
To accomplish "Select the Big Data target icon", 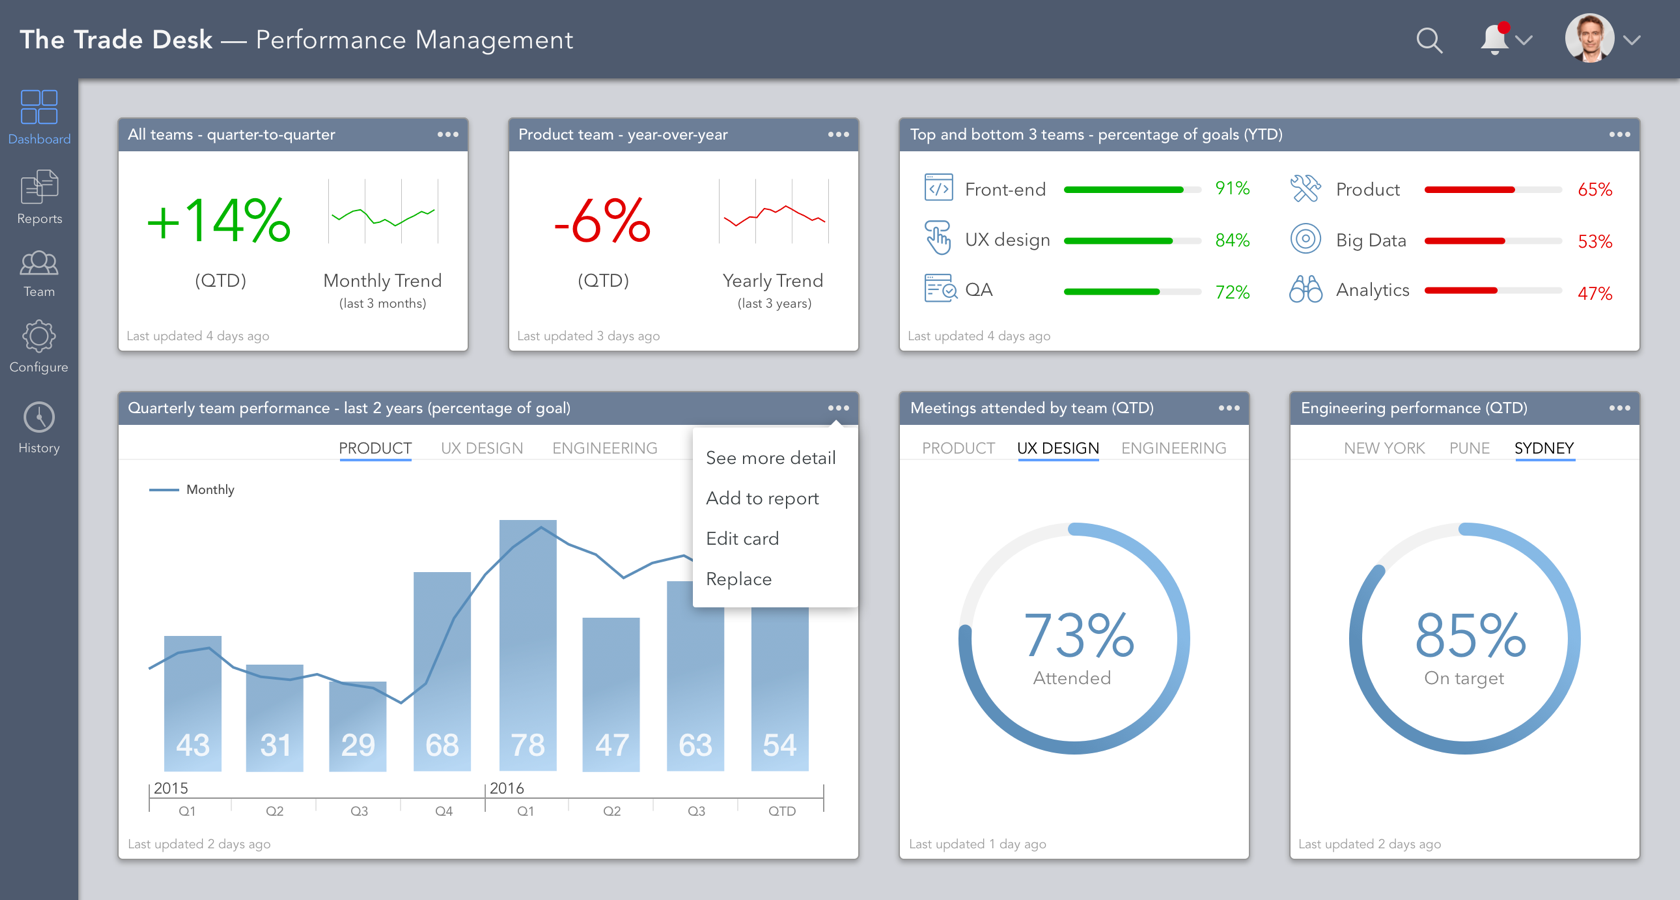I will (x=1305, y=239).
